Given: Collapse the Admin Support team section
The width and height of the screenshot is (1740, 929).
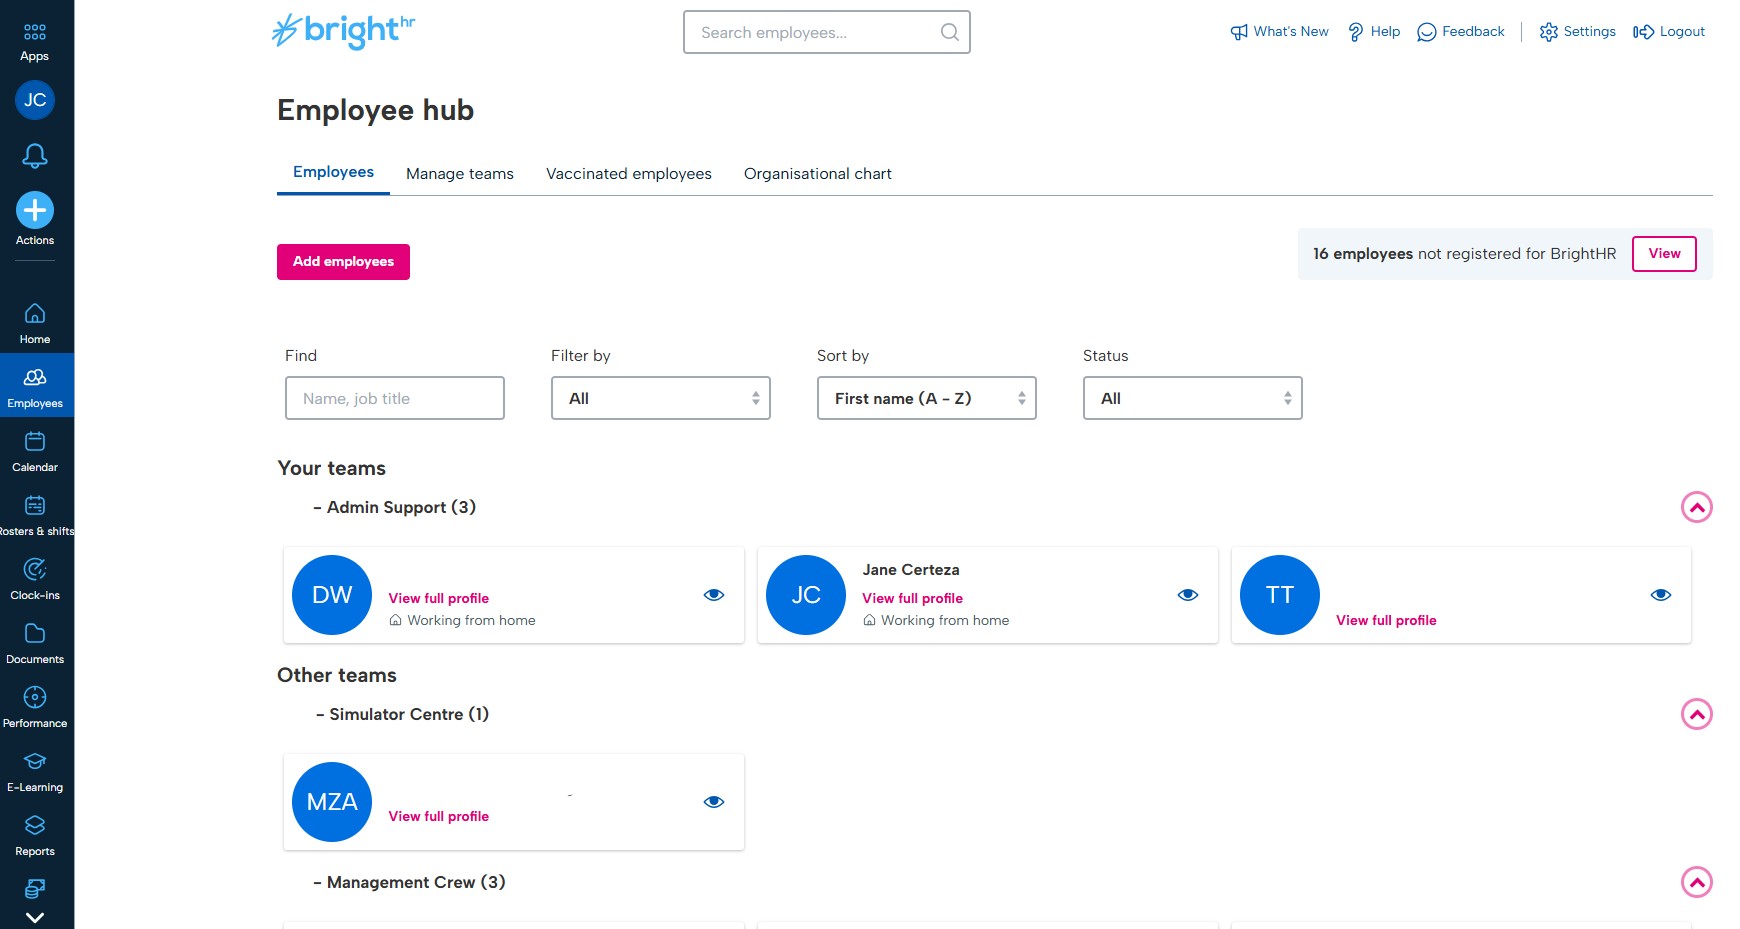Looking at the screenshot, I should [1697, 508].
